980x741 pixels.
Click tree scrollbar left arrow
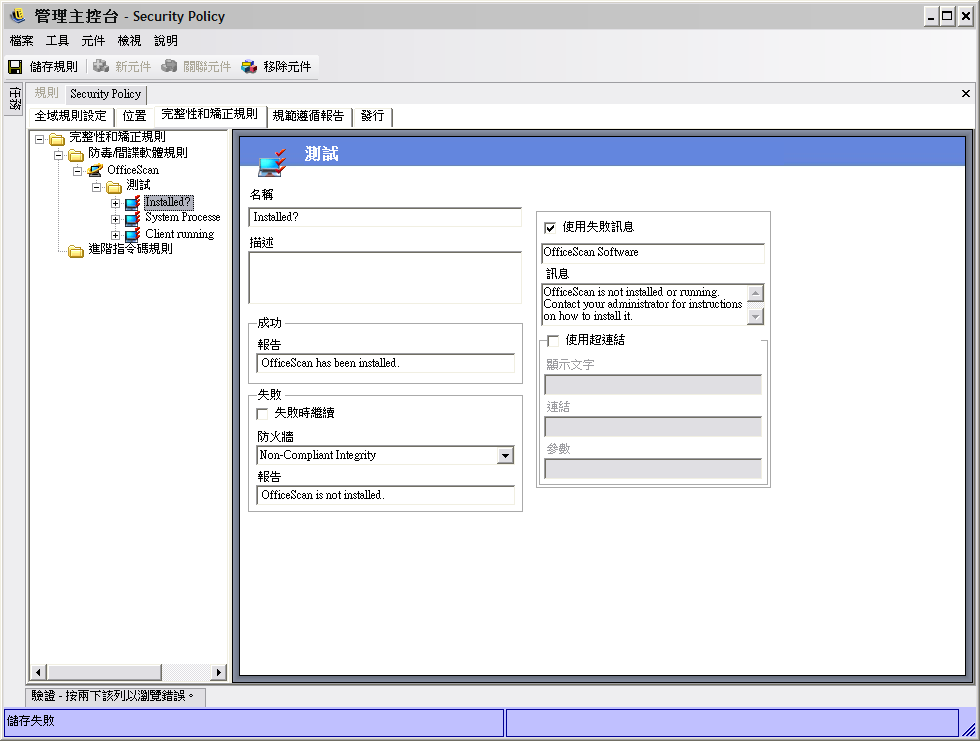38,673
